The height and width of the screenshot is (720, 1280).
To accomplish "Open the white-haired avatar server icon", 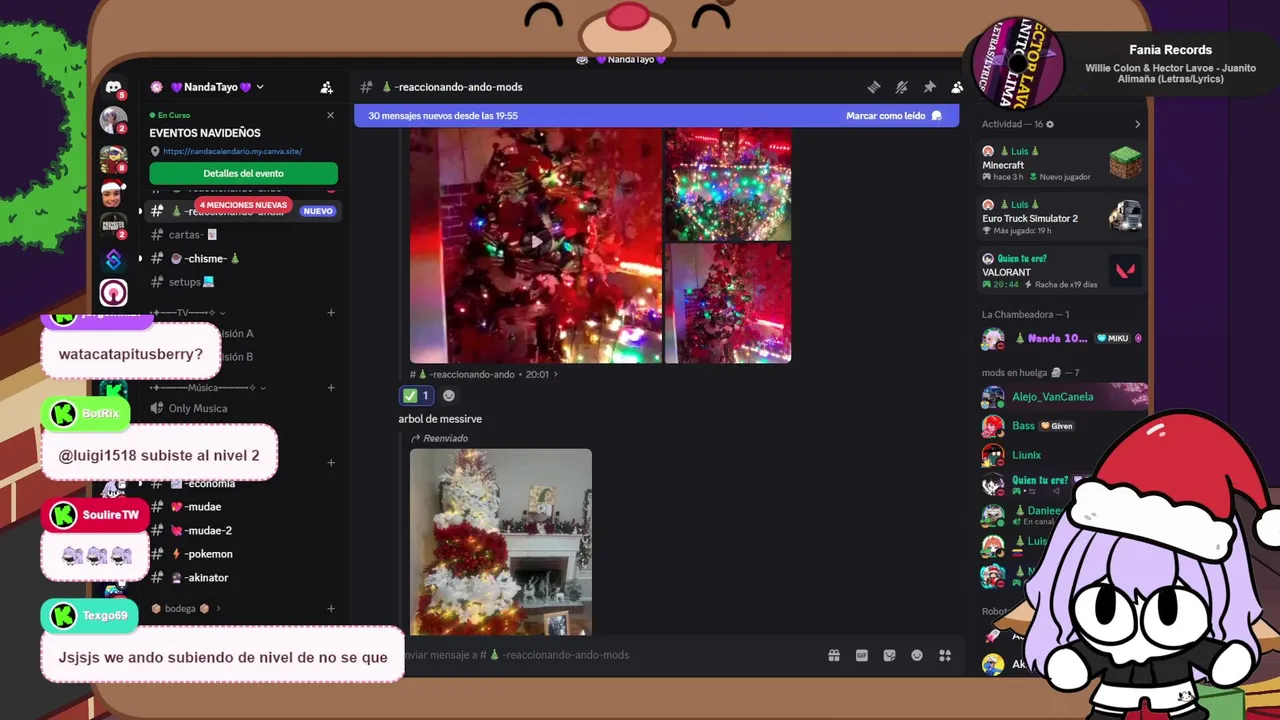I will [x=113, y=122].
